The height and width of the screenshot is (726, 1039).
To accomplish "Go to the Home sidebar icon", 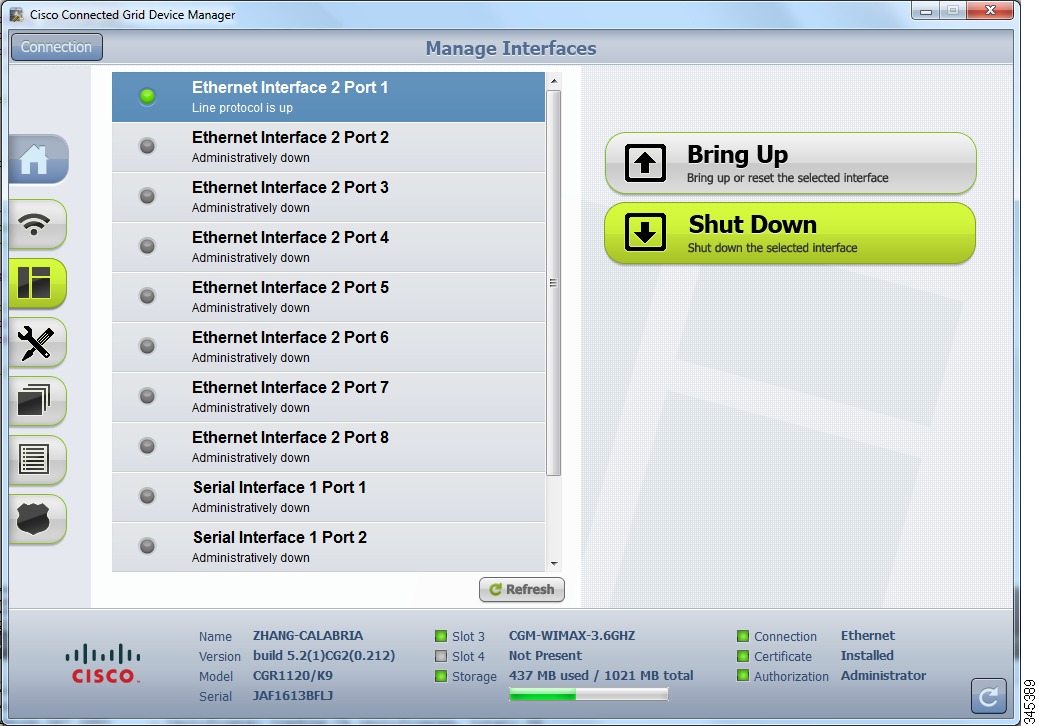I will (37, 159).
